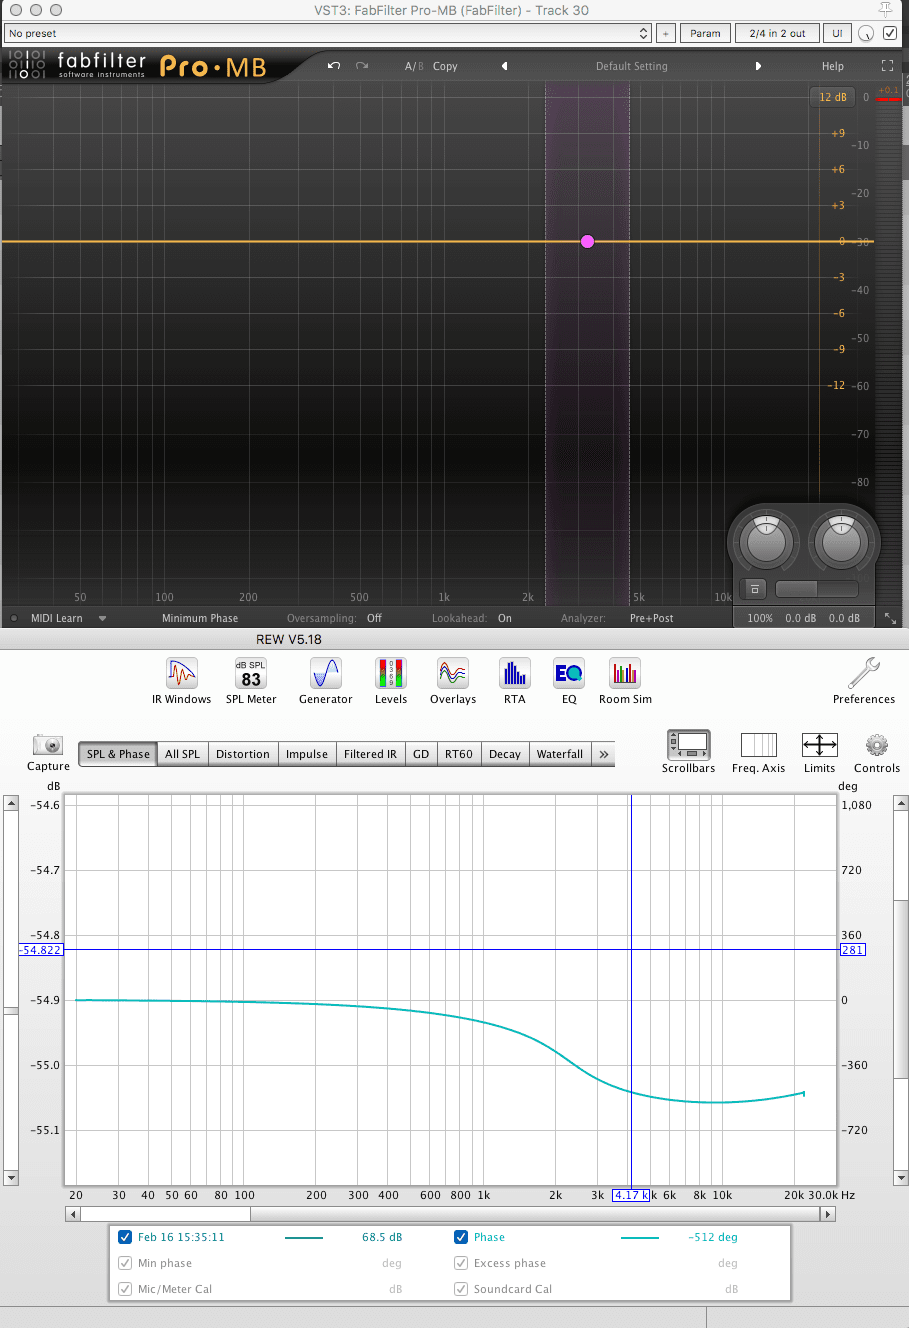Open the SPL Meter
Viewport: 909px width, 1328px height.
click(x=251, y=674)
